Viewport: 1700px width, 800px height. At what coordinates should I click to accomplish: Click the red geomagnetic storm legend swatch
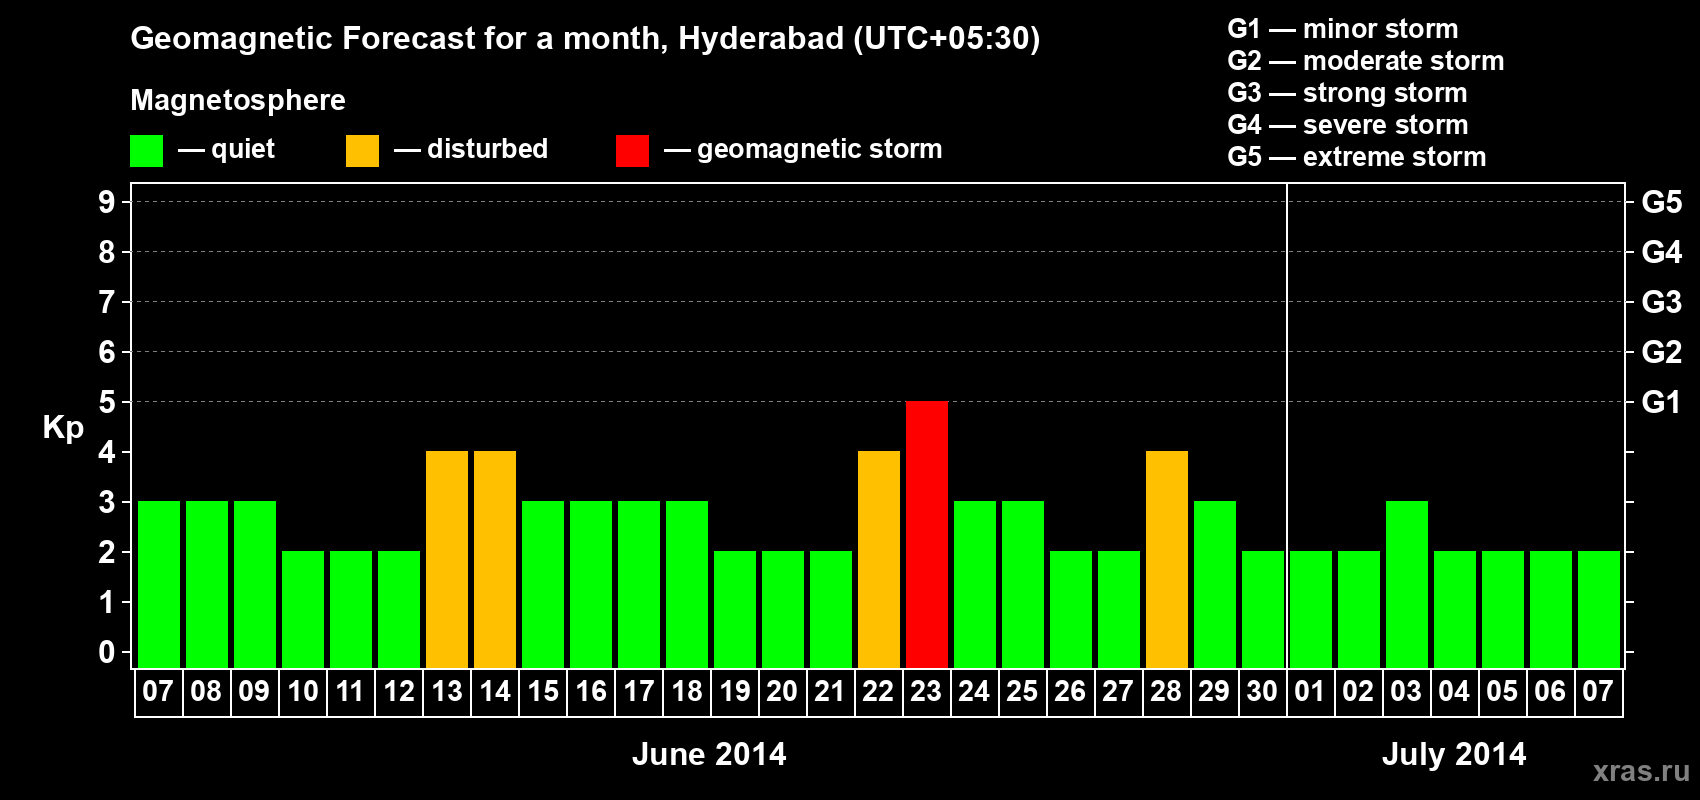point(632,151)
